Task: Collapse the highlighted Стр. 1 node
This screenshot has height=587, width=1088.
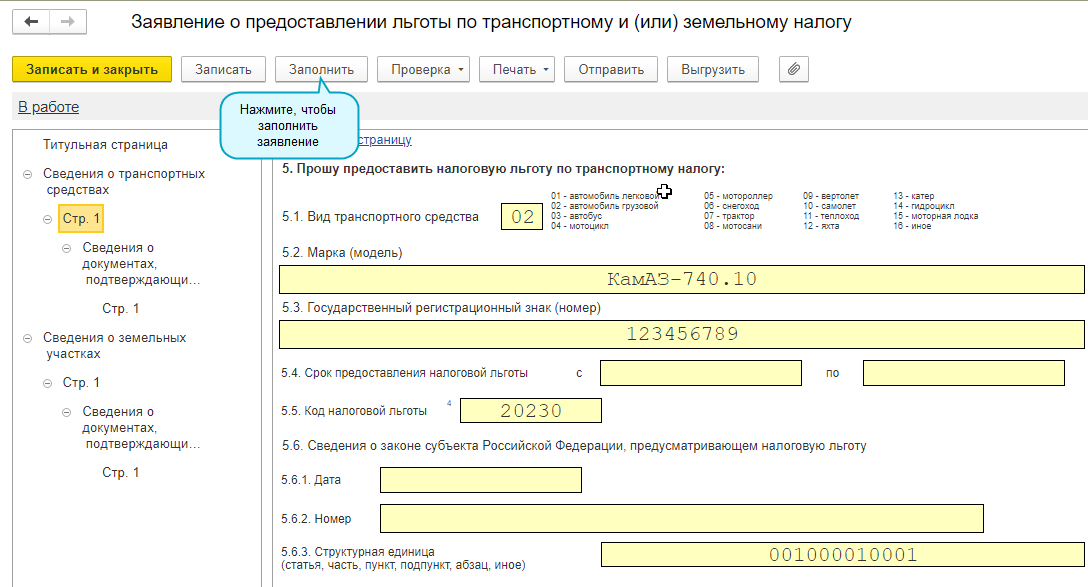Action: tap(47, 219)
